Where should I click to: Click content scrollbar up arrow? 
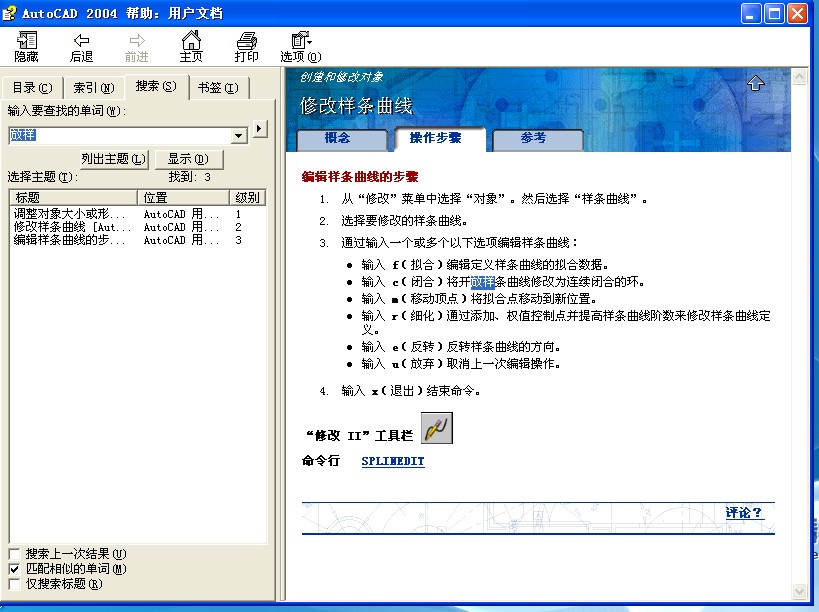(800, 78)
